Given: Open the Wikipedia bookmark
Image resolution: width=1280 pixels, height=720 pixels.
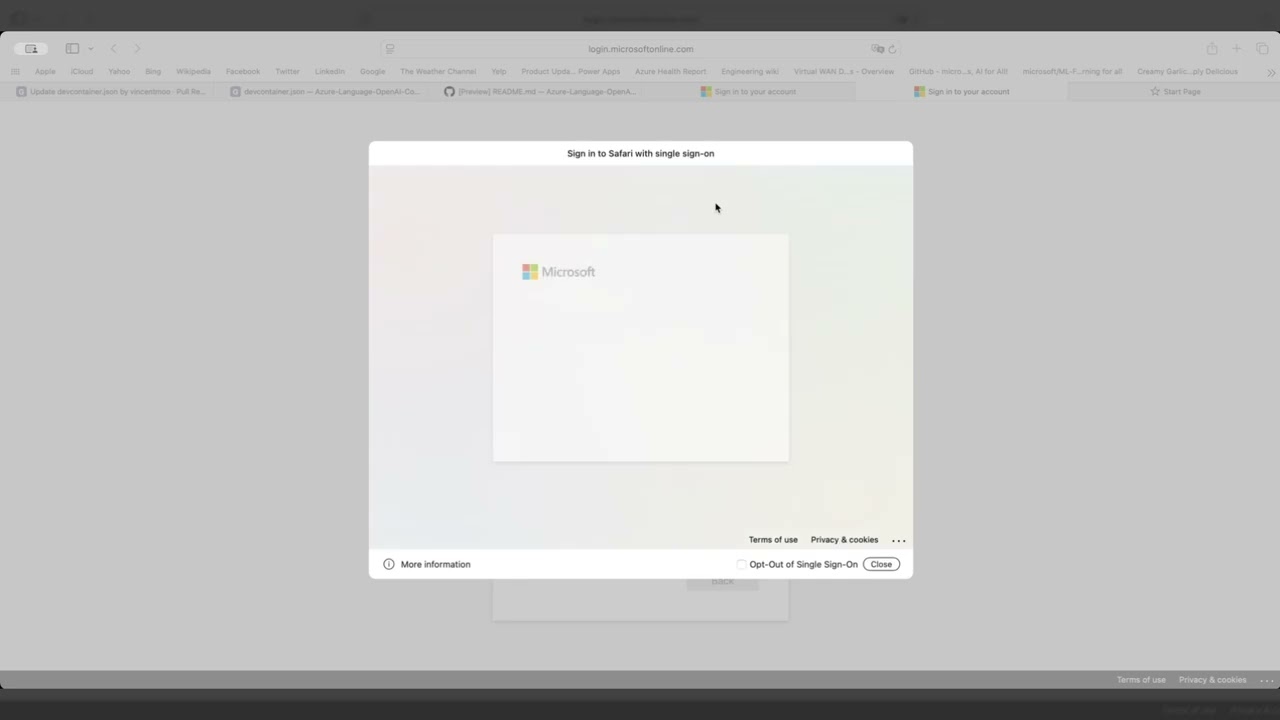Looking at the screenshot, I should pos(193,71).
